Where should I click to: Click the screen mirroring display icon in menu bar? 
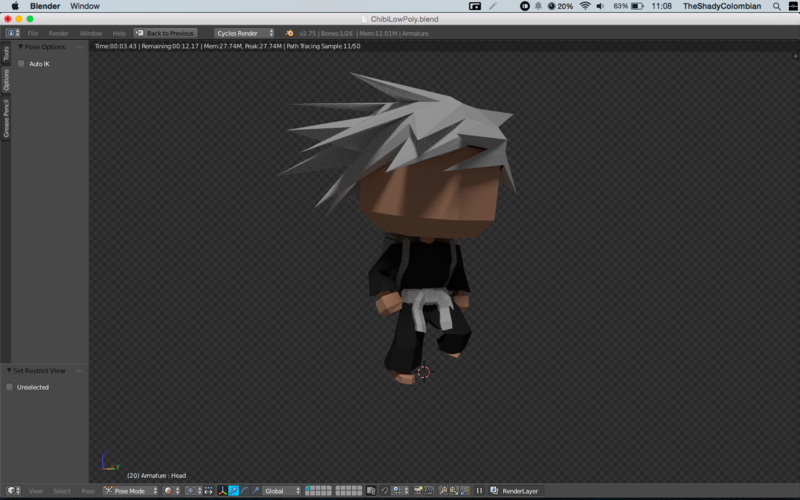[474, 6]
